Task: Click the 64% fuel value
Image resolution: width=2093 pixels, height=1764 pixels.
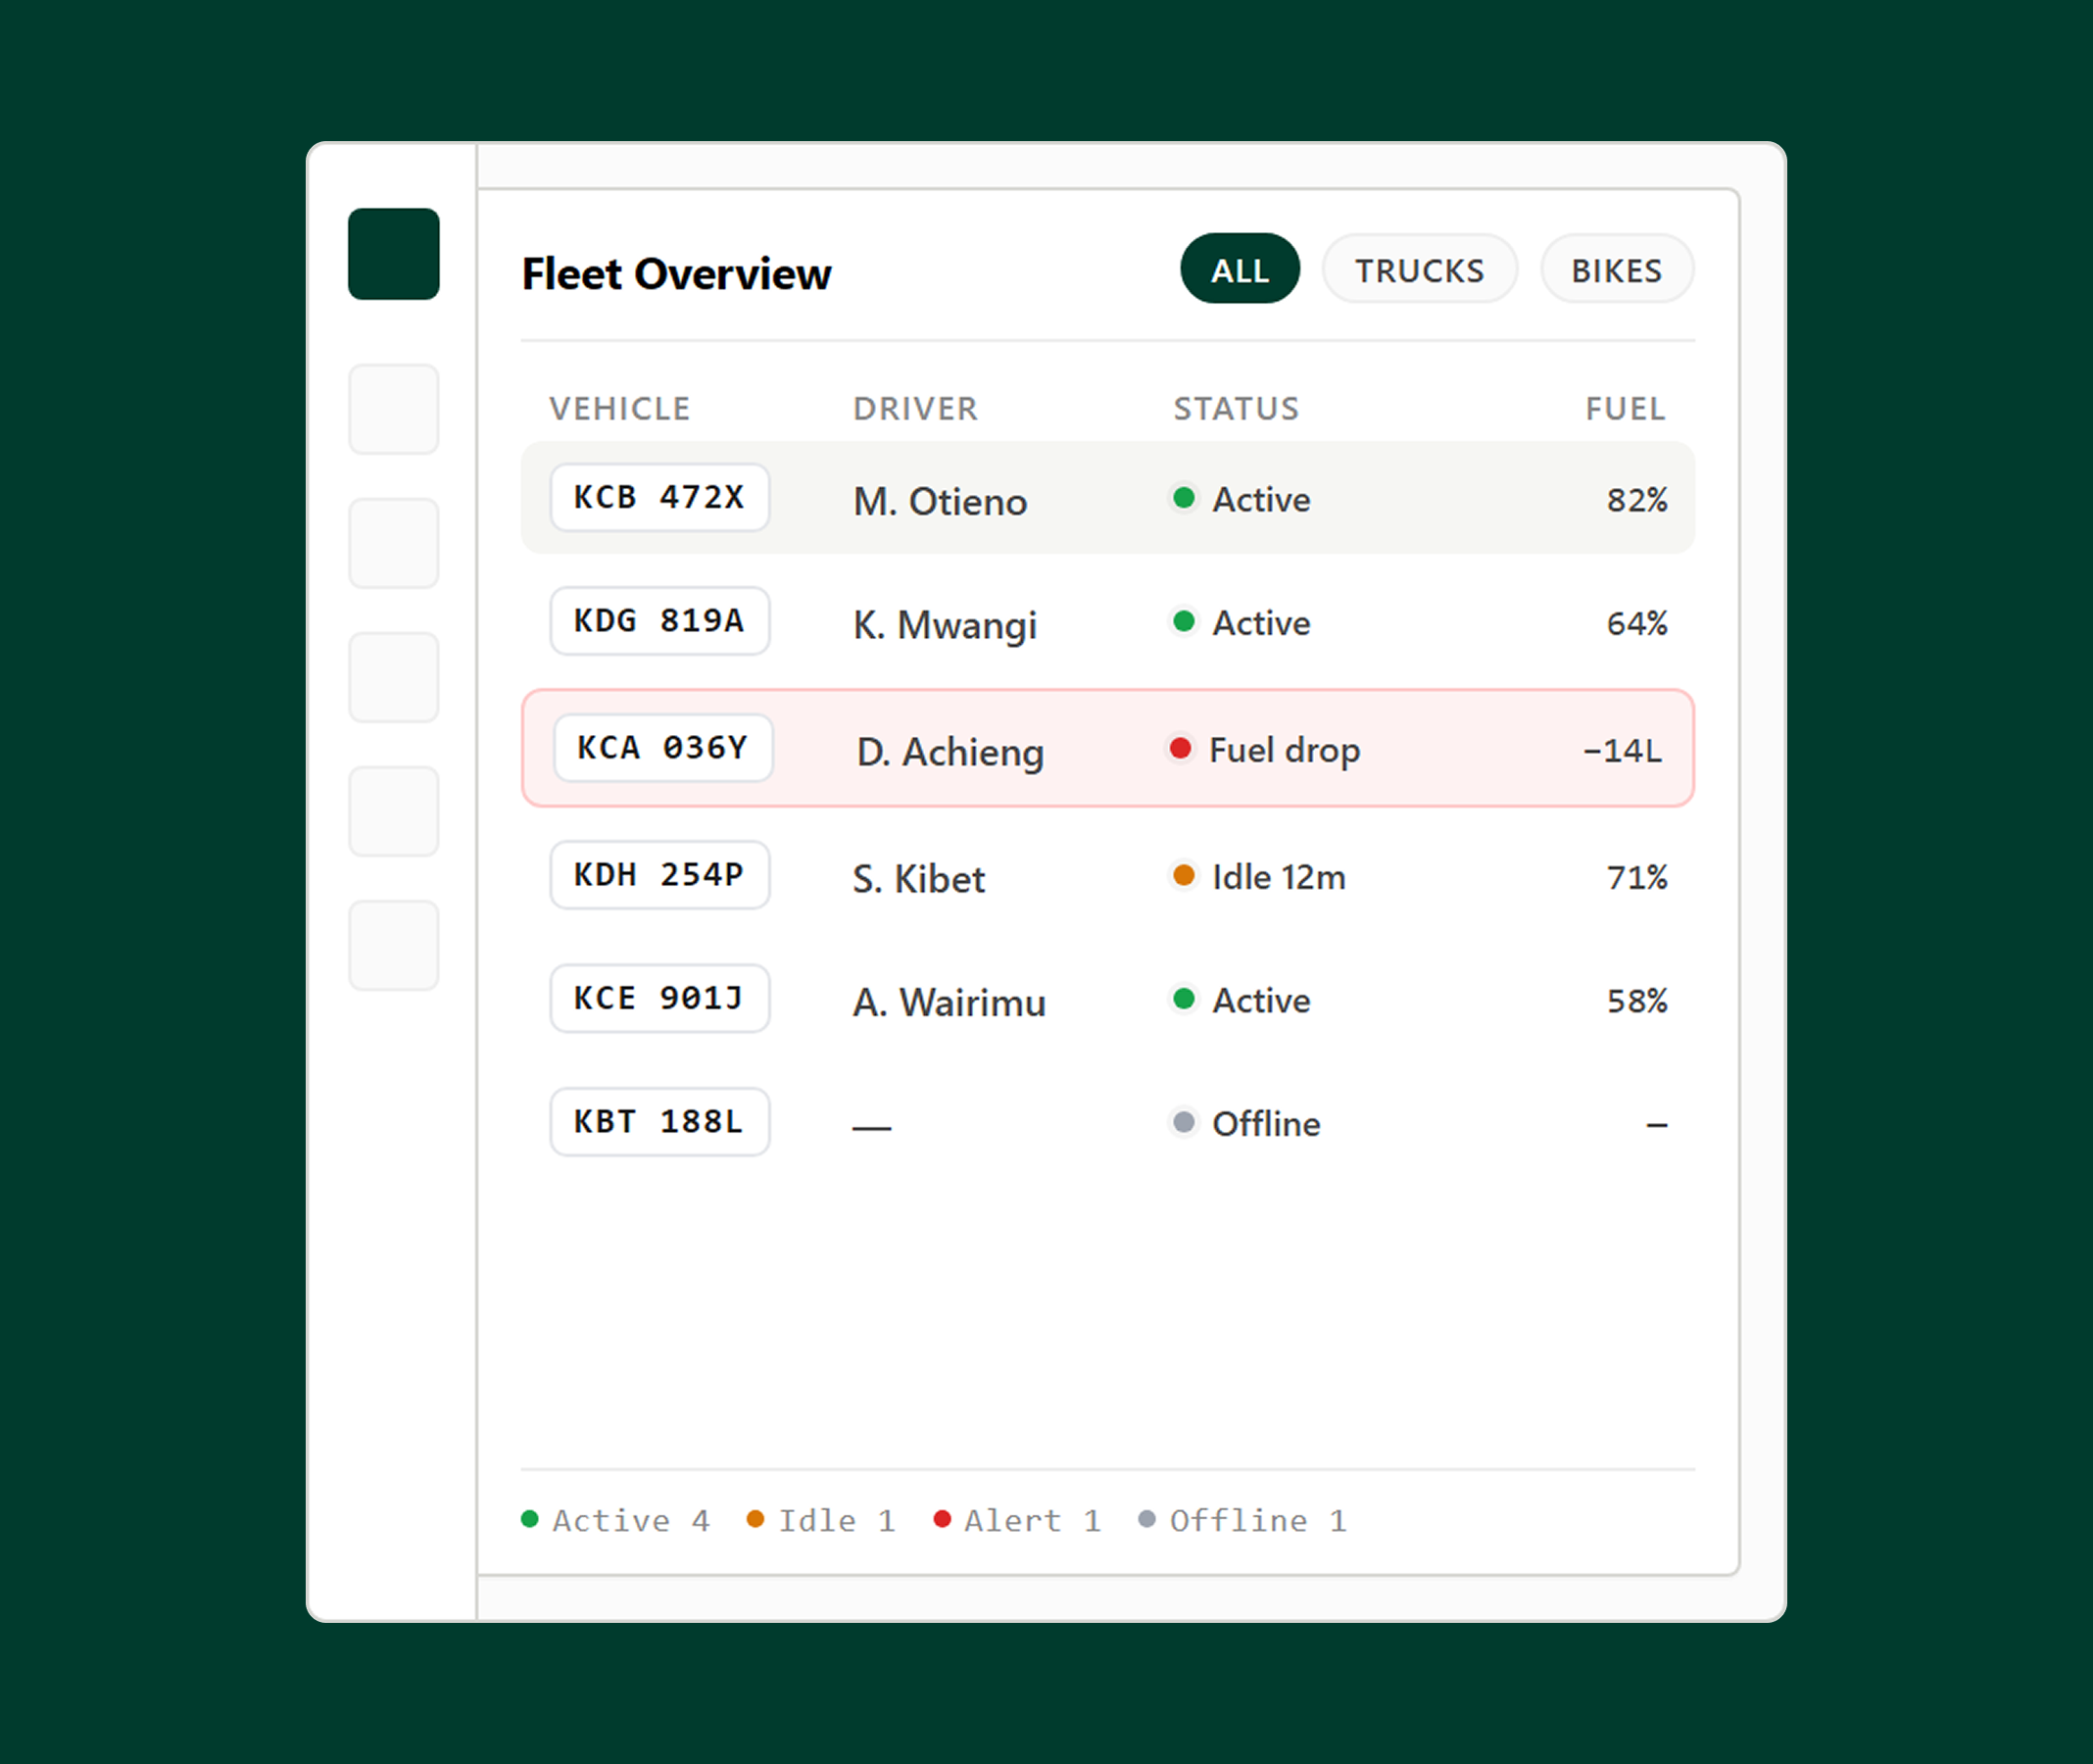Action: point(1636,624)
